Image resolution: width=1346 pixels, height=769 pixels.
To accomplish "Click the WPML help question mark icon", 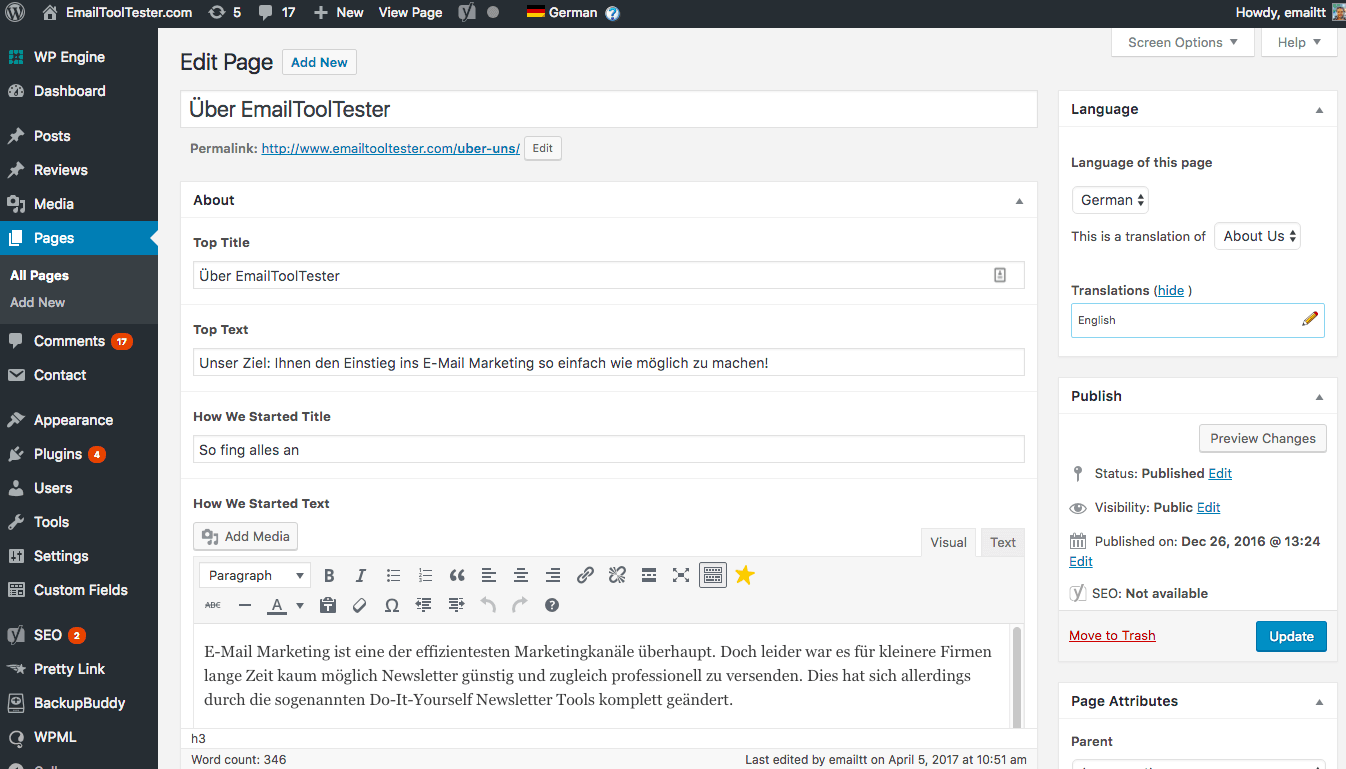I will coord(612,13).
